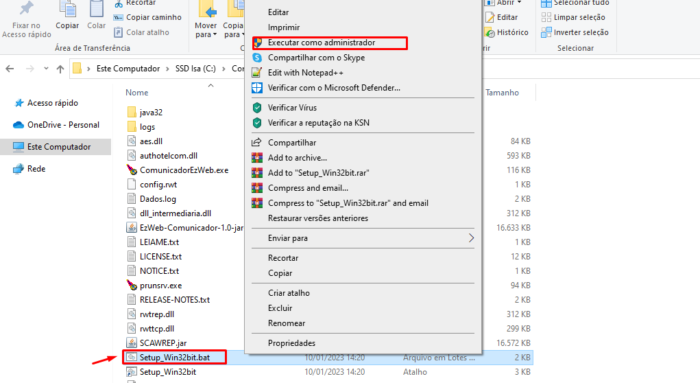The image size is (700, 383).
Task: Click Fixar no Acesso rápido pin icon
Action: [x=26, y=9]
